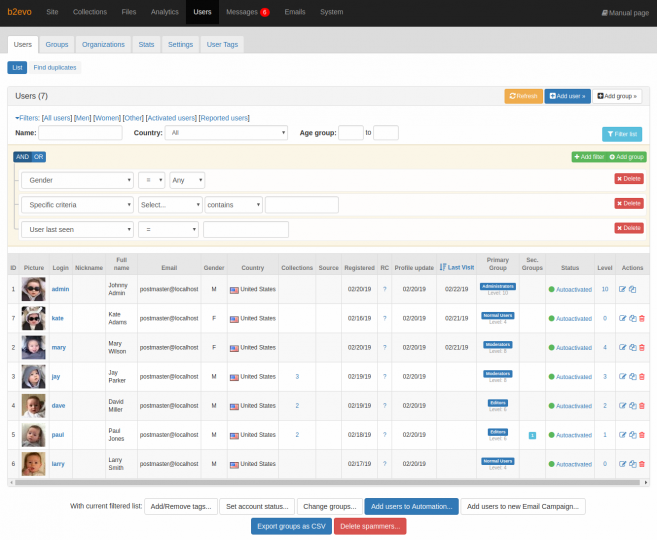Delete user kate via trash icon
Screen dimensions: 657x540
641,318
